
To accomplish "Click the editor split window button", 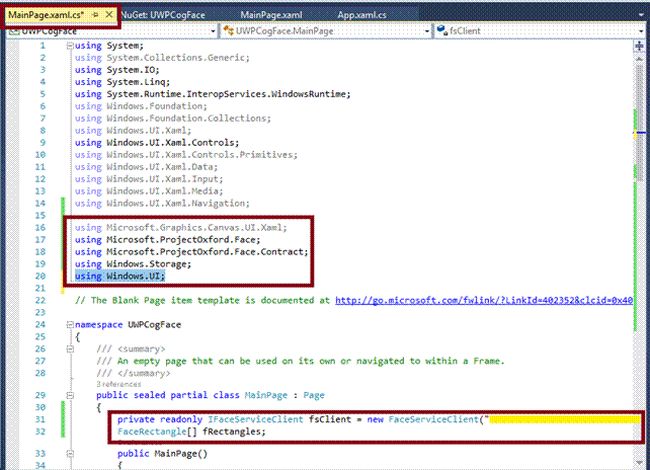I will coord(639,46).
